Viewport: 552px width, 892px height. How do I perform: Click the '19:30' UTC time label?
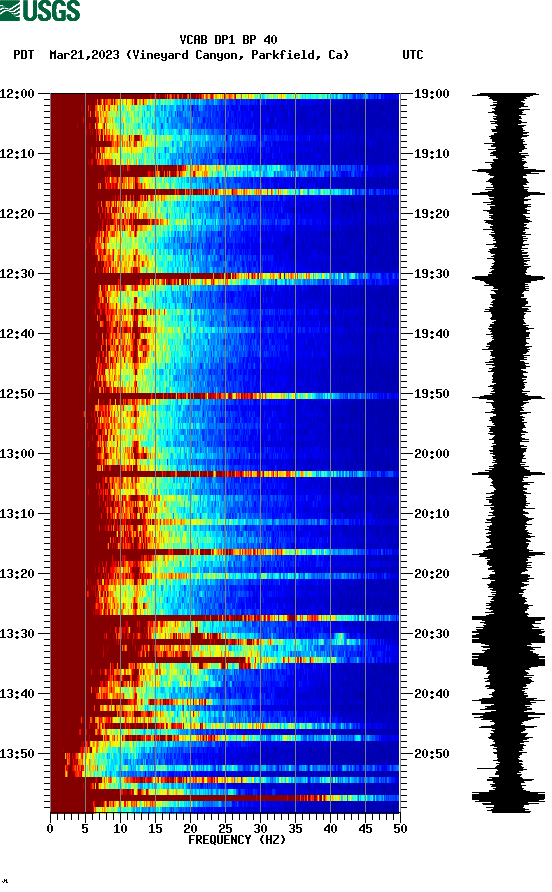(432, 274)
